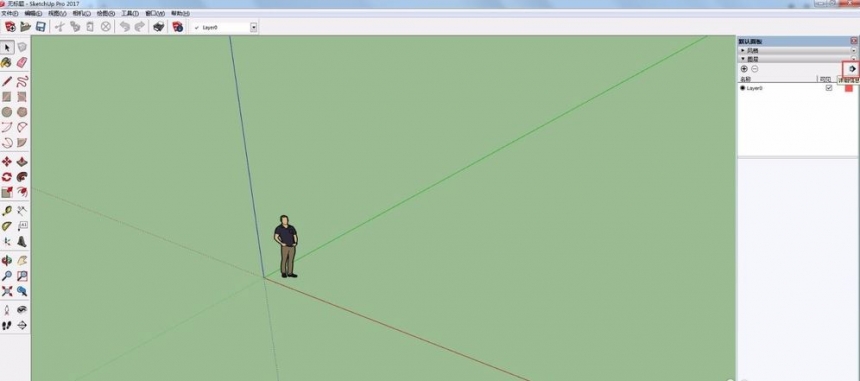Click the Print icon in toolbar
This screenshot has width=860, height=381.
click(x=159, y=26)
